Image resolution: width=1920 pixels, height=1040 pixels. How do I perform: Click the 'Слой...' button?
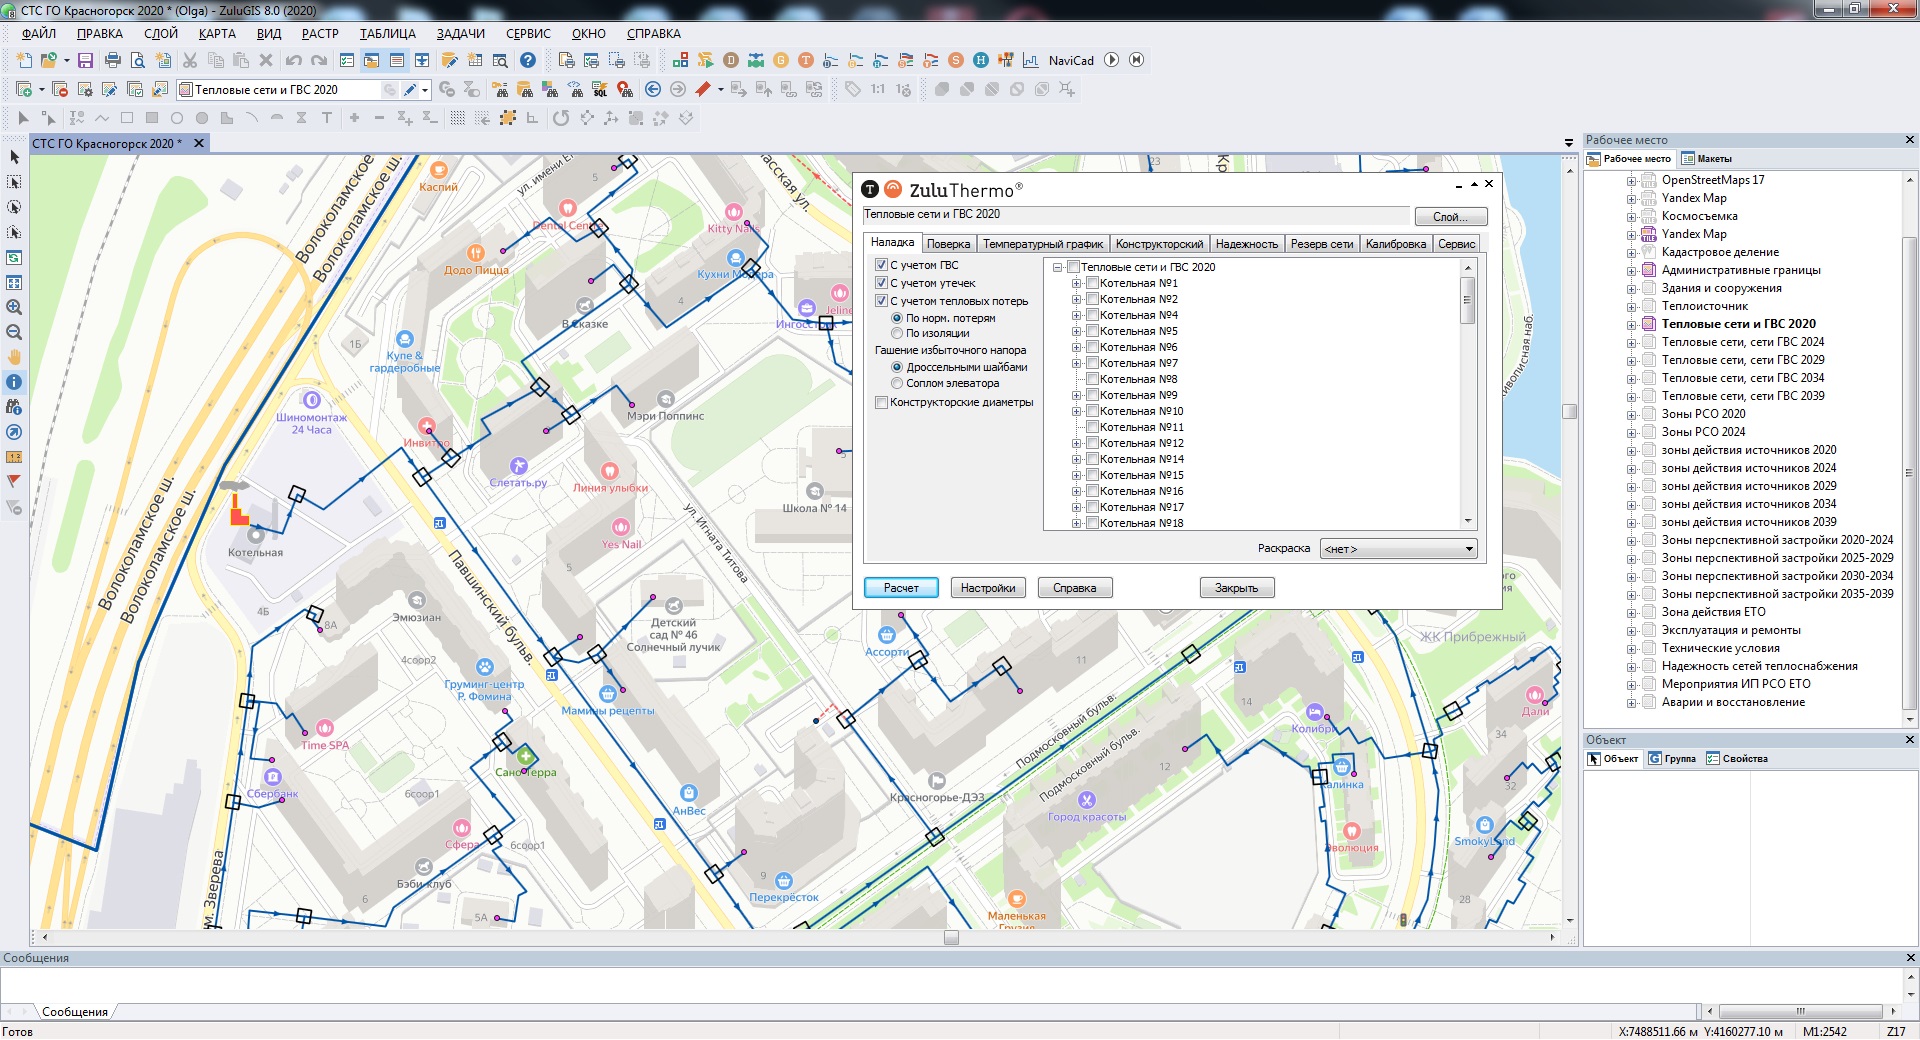pos(1451,217)
